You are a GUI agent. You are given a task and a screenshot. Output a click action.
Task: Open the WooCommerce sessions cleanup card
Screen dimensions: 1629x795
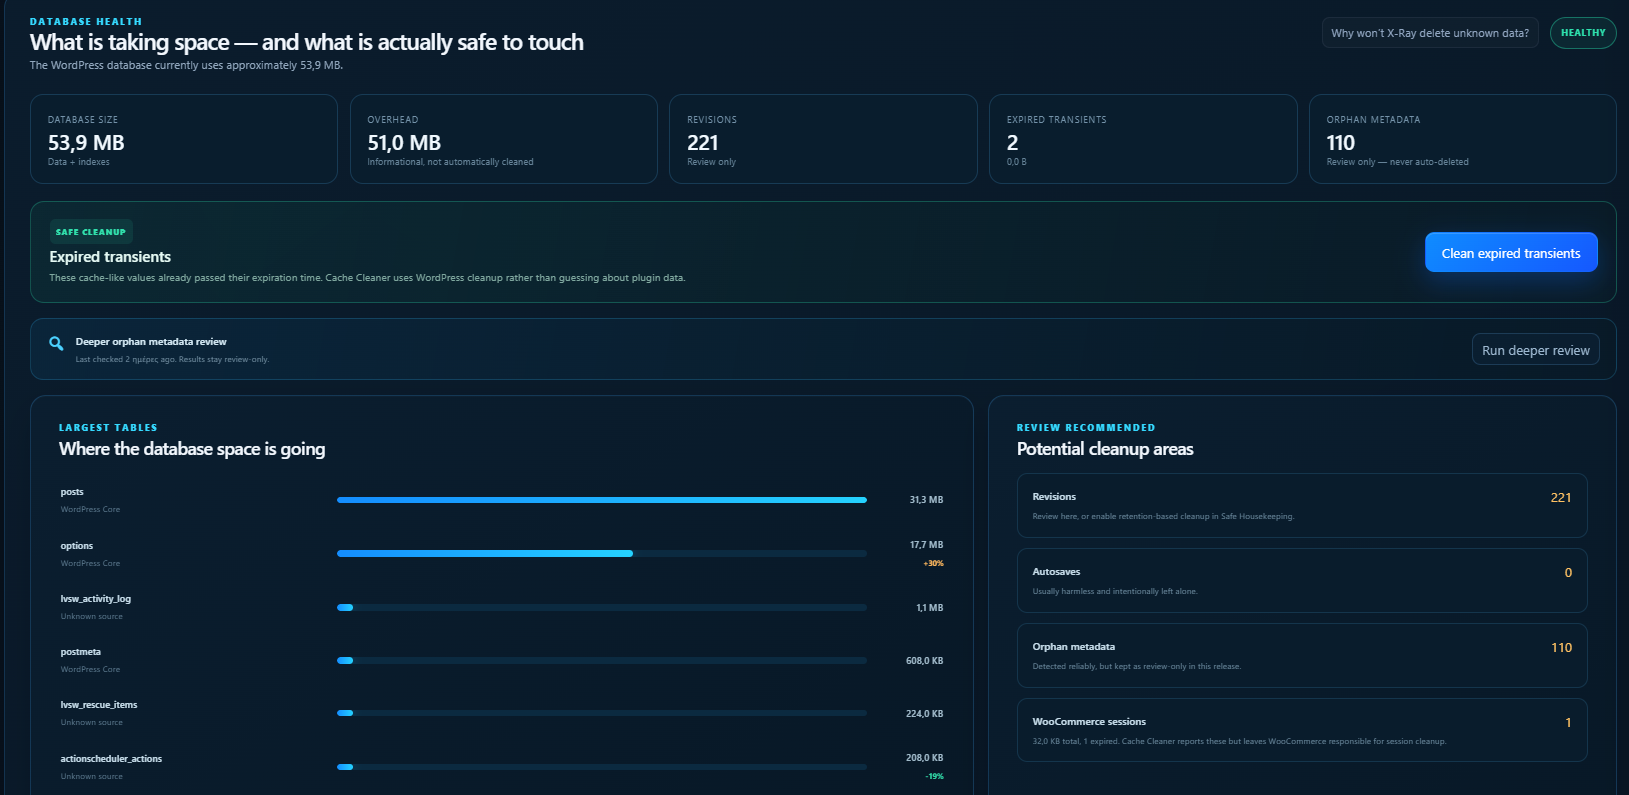[1302, 730]
